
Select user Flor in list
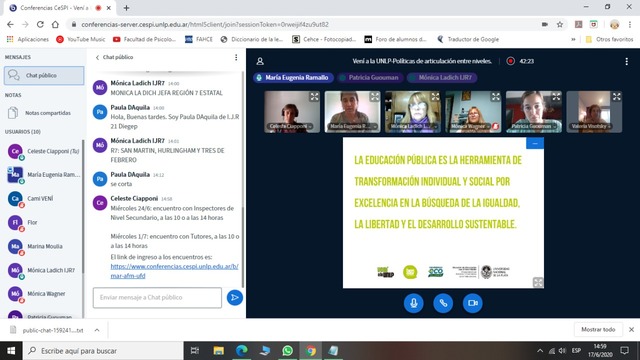(44, 222)
